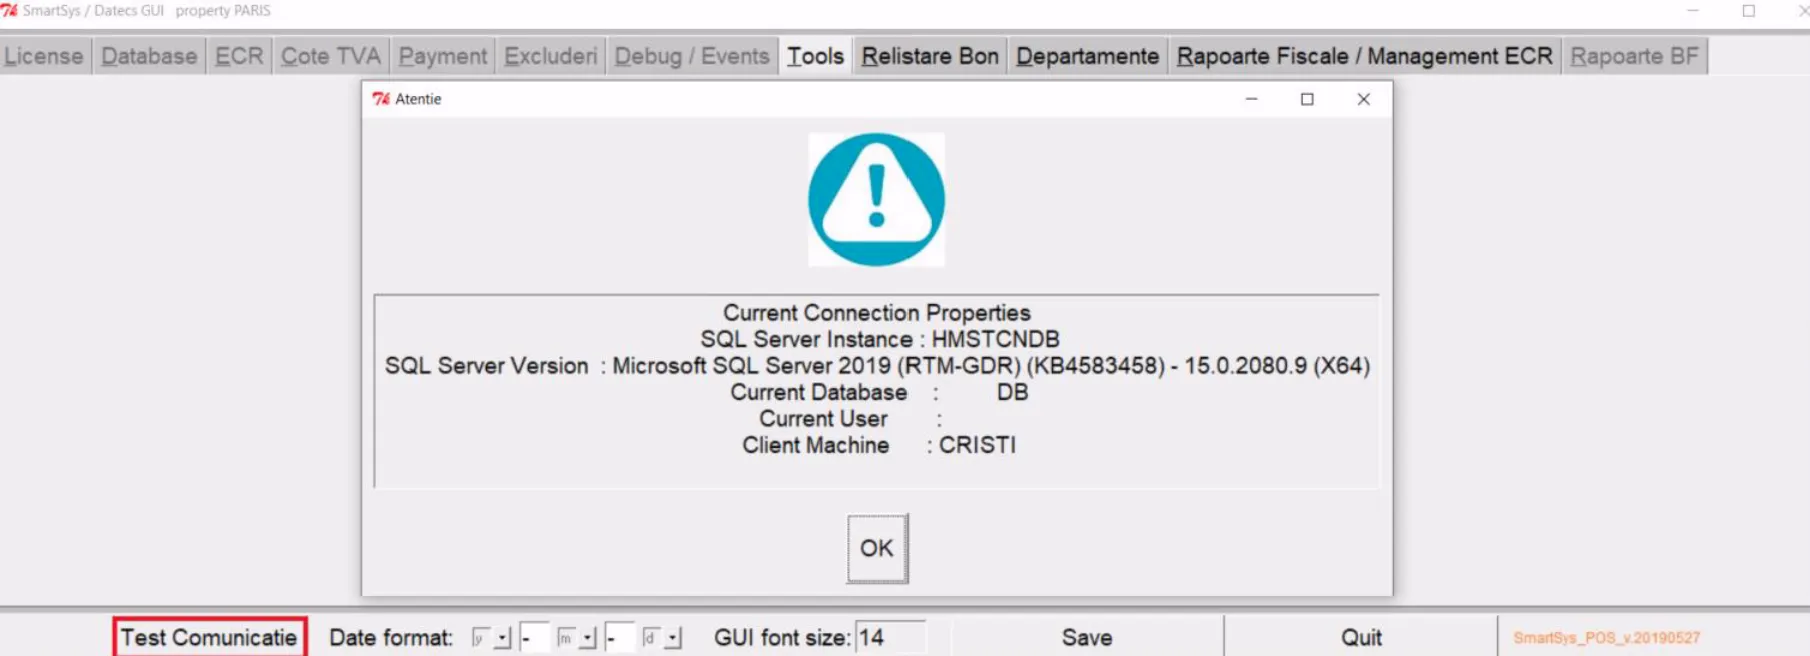Minimize the Atentie dialog
Viewport: 1810px width, 656px height.
point(1251,99)
